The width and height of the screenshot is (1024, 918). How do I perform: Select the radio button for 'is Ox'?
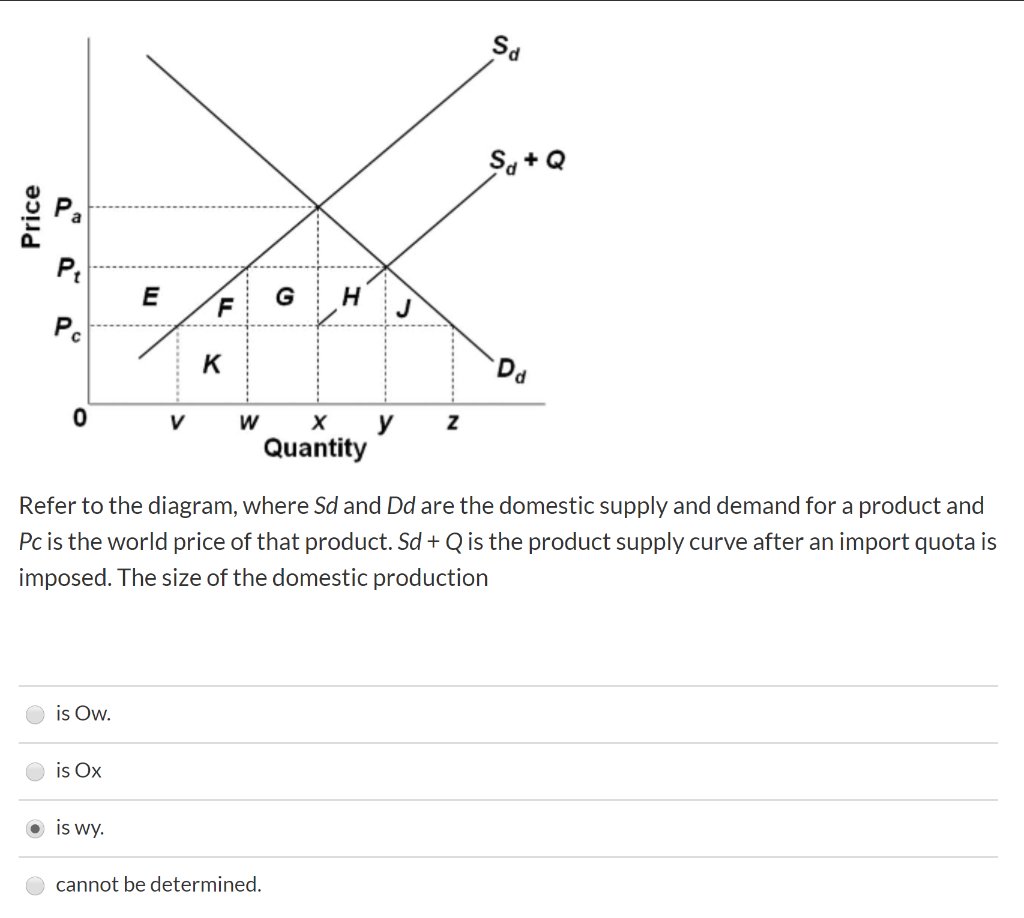[x=35, y=770]
